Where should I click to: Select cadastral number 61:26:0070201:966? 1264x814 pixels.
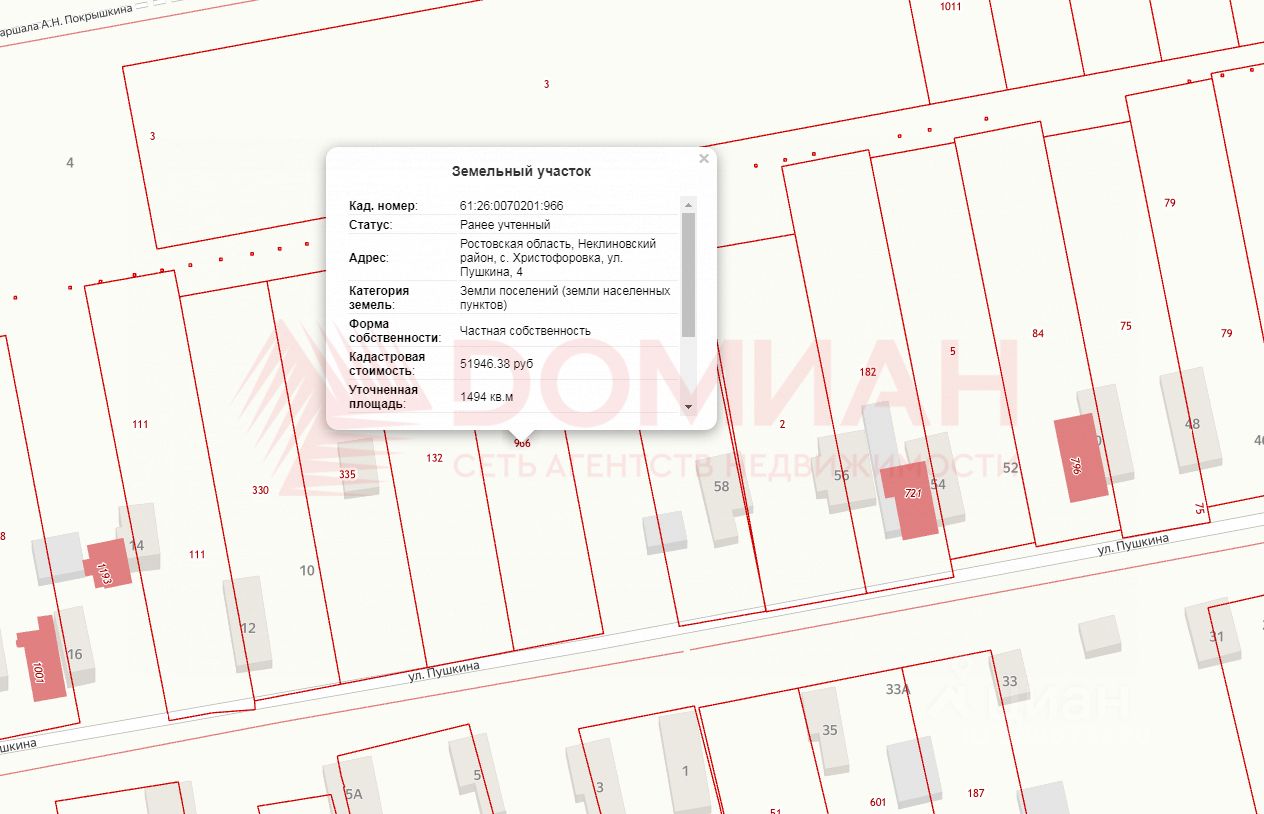click(x=511, y=206)
